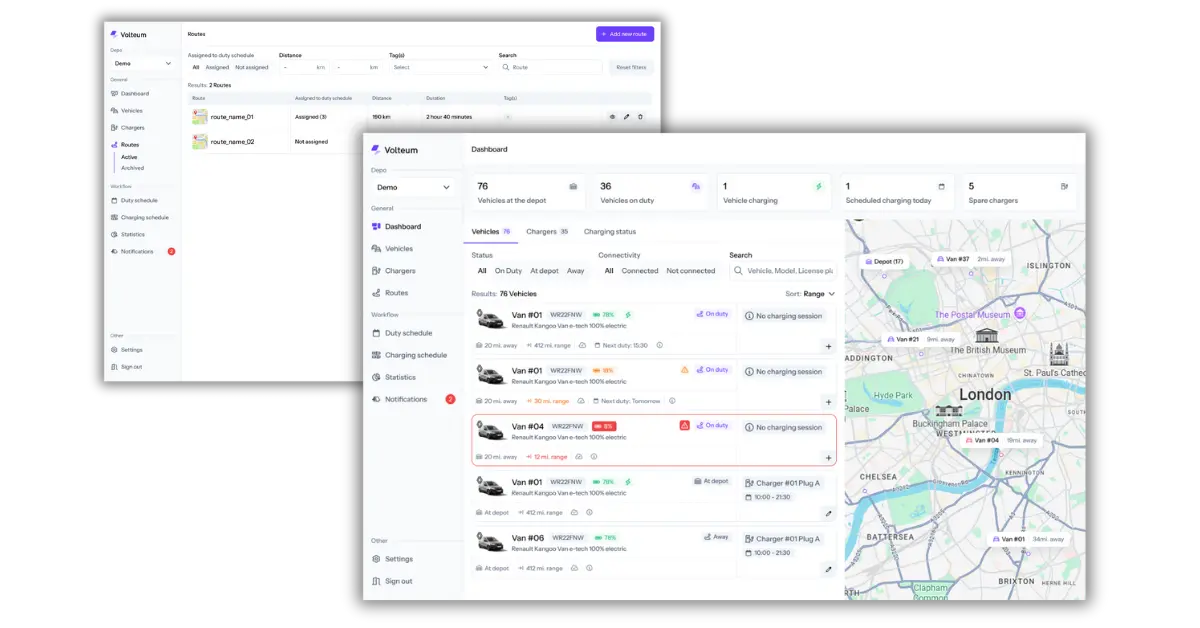
Task: Select Away status filter
Action: click(576, 271)
